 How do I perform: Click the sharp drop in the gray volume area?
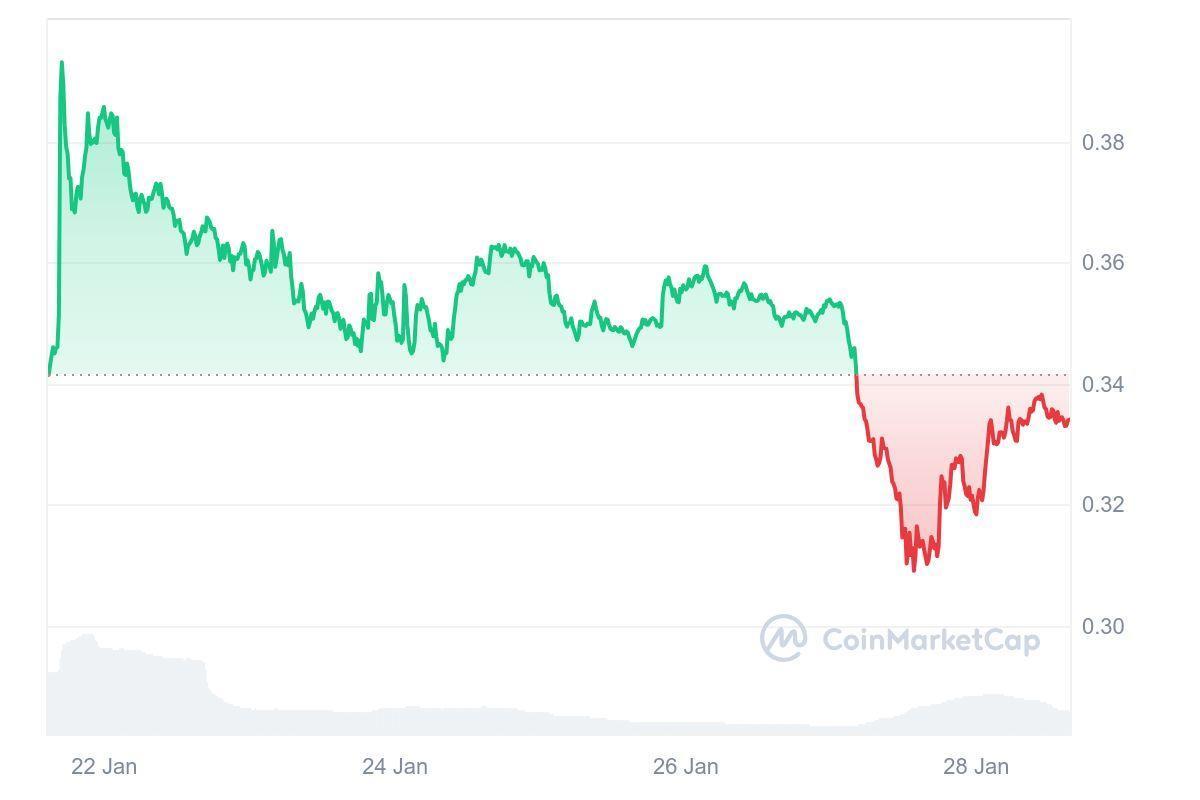(x=207, y=680)
